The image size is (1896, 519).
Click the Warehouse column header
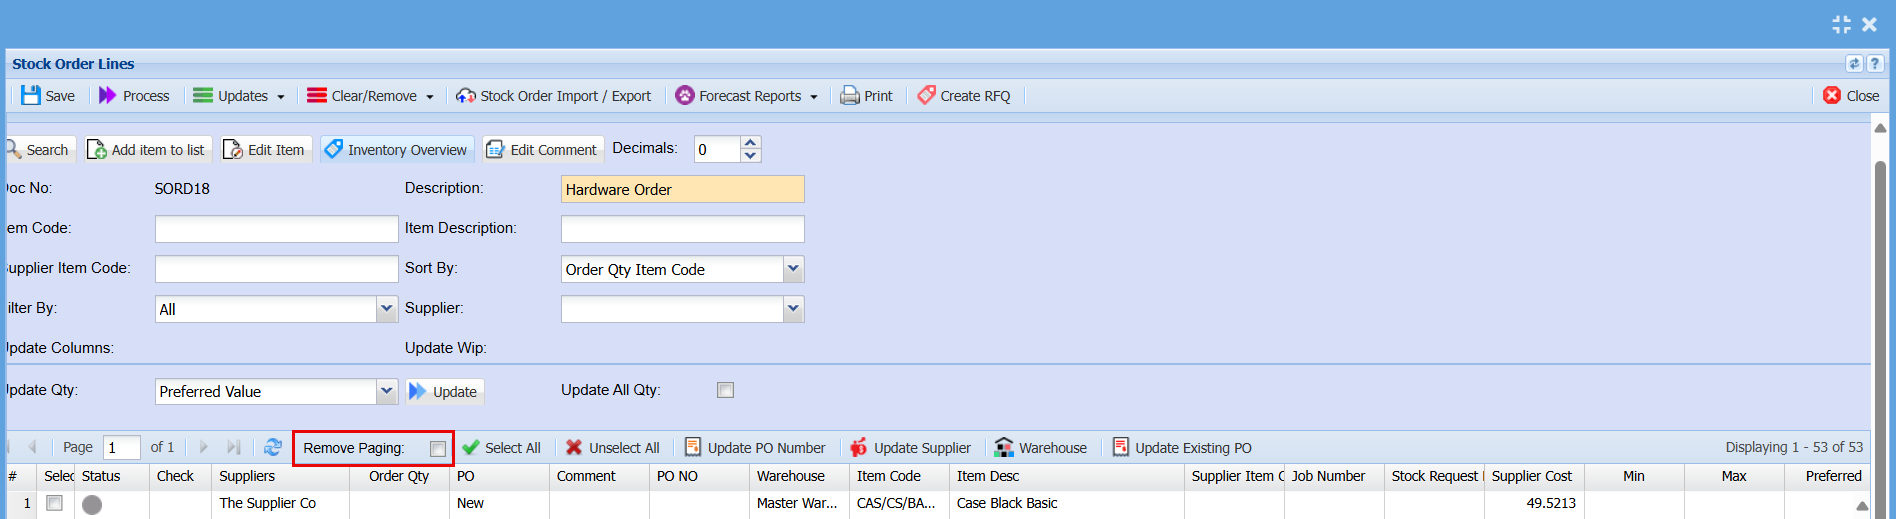click(x=799, y=476)
